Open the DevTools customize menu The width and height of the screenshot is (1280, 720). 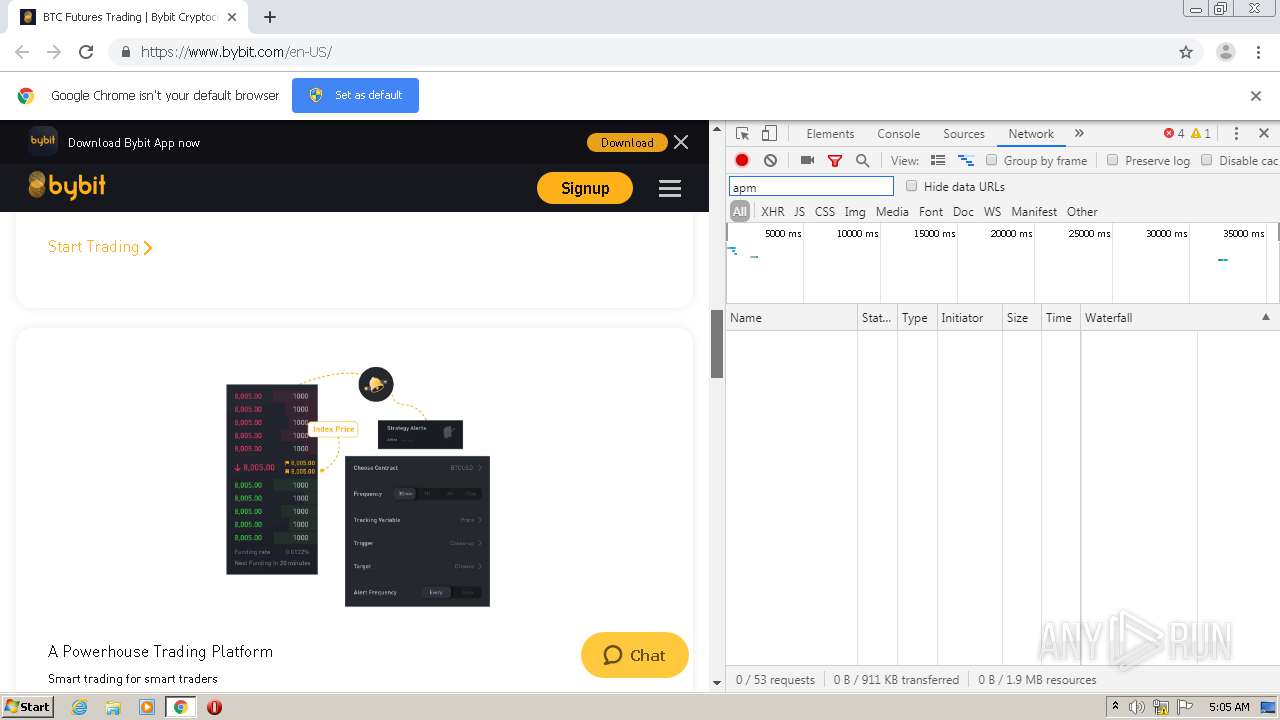(x=1236, y=133)
